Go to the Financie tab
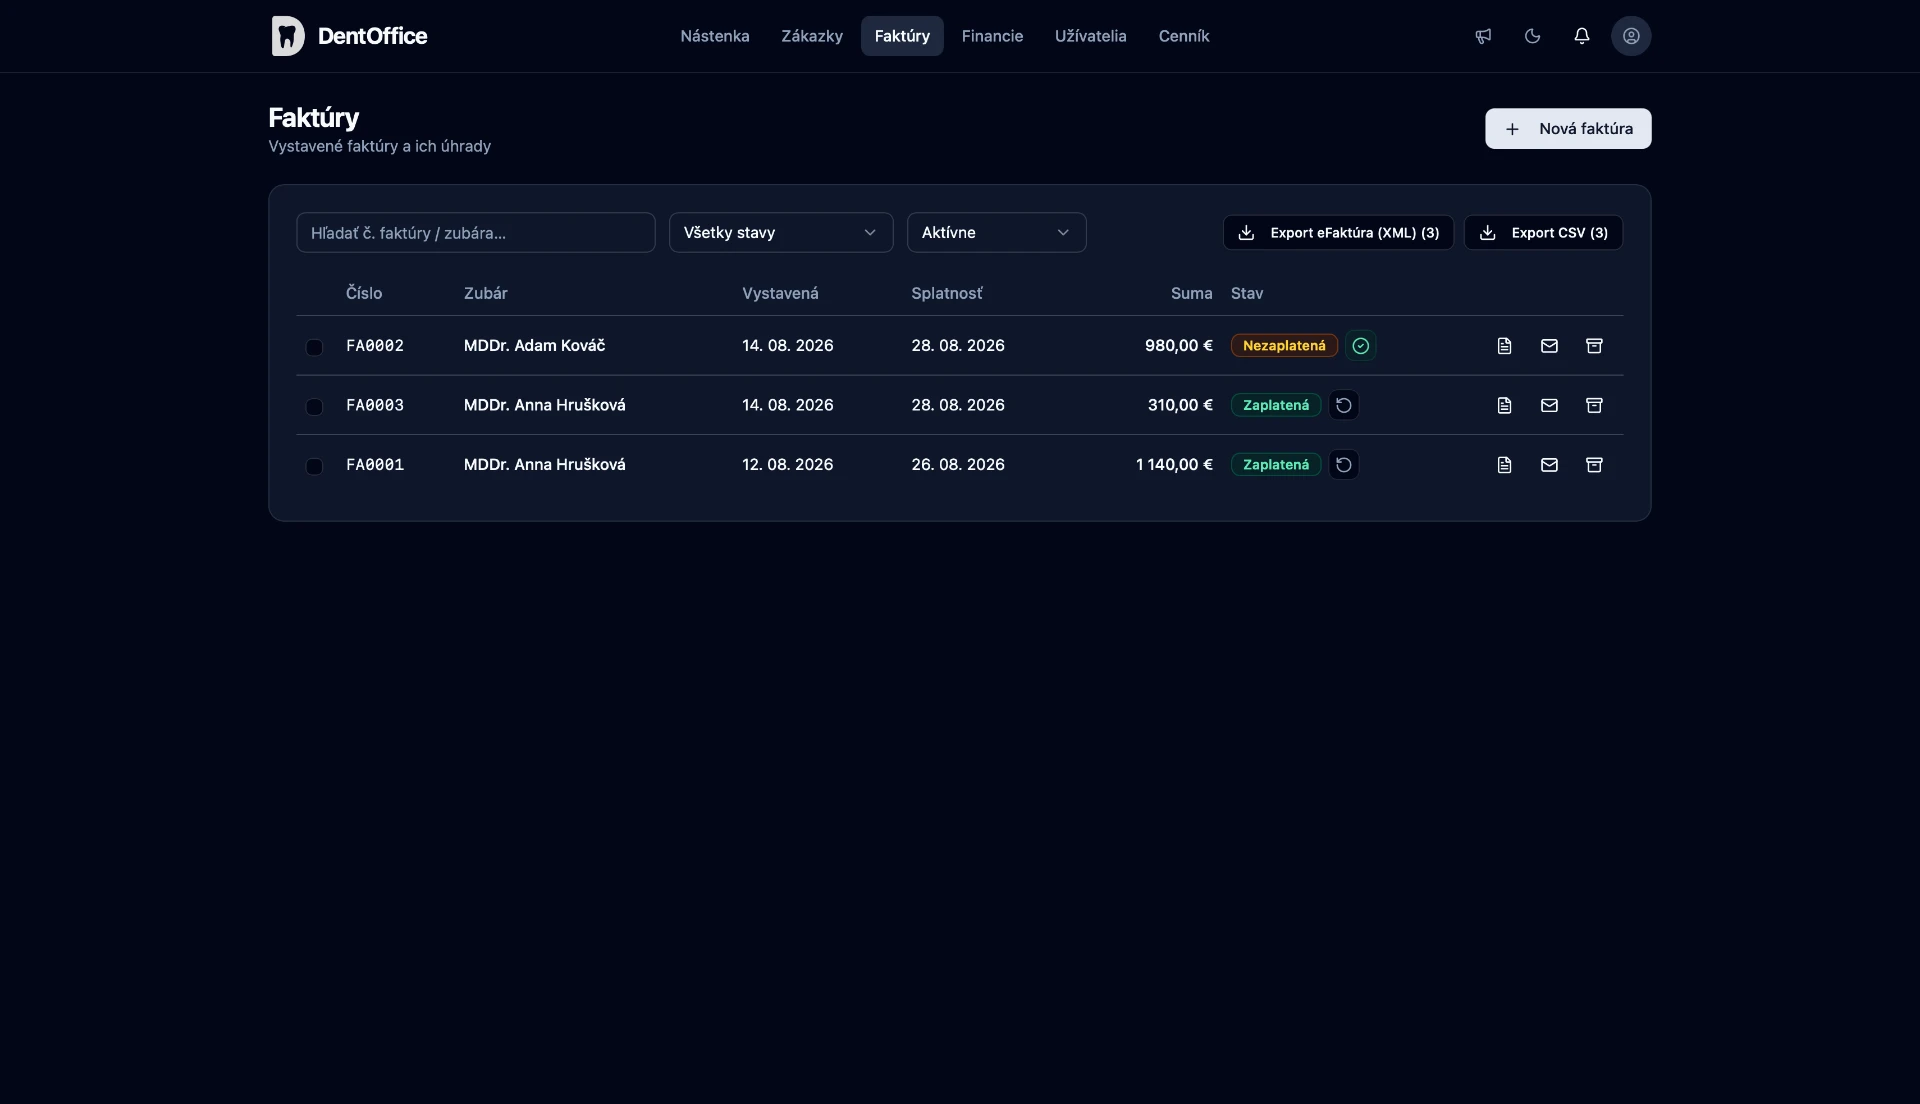The width and height of the screenshot is (1920, 1104). coord(992,36)
